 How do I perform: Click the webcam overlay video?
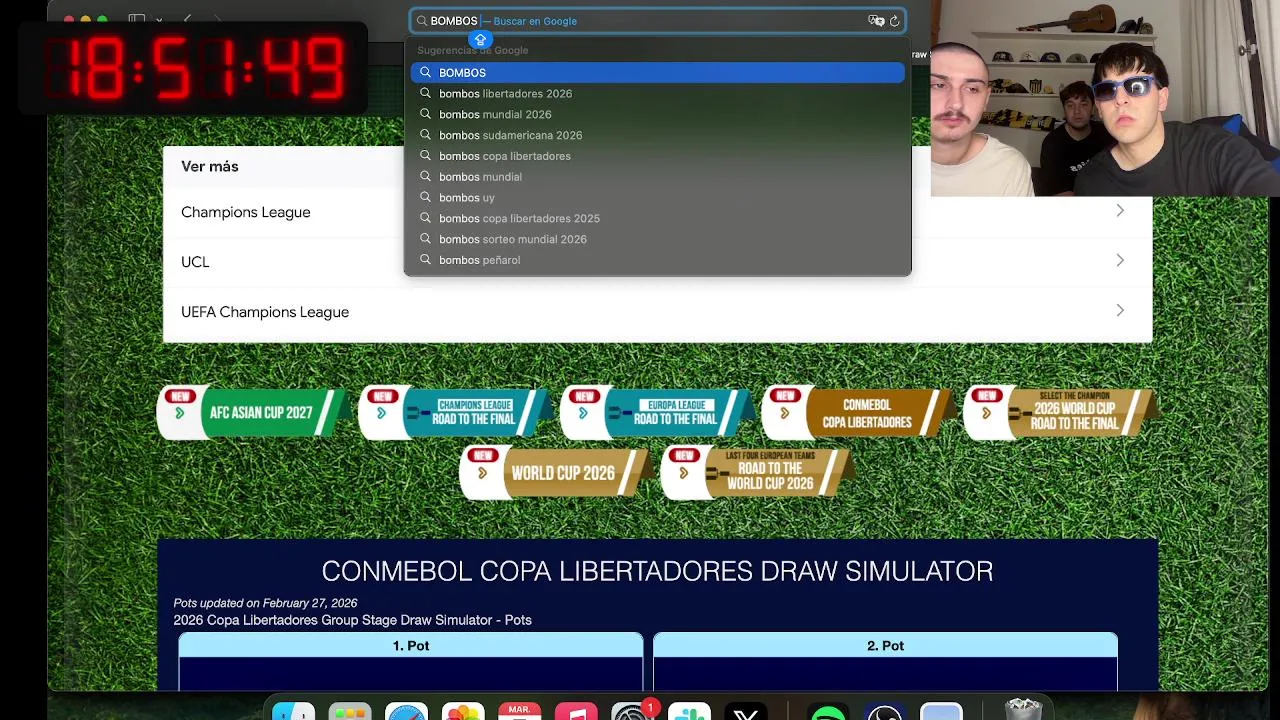(x=1105, y=98)
